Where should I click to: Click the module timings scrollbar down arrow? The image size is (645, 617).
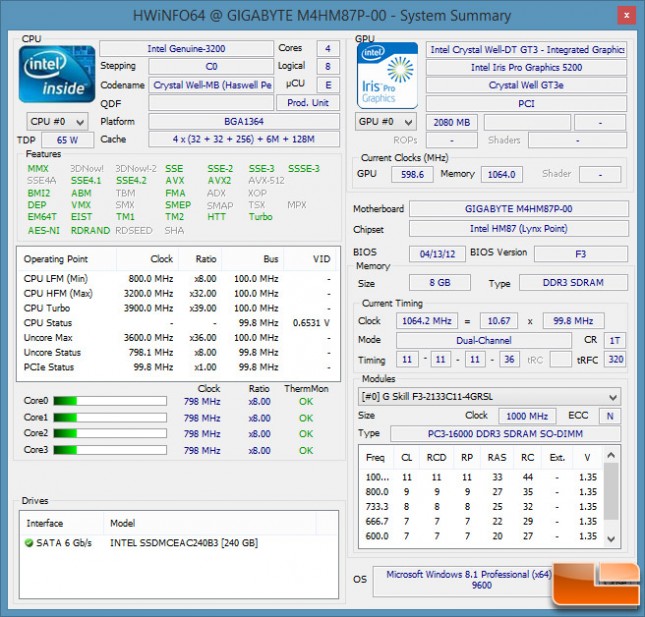tap(611, 539)
